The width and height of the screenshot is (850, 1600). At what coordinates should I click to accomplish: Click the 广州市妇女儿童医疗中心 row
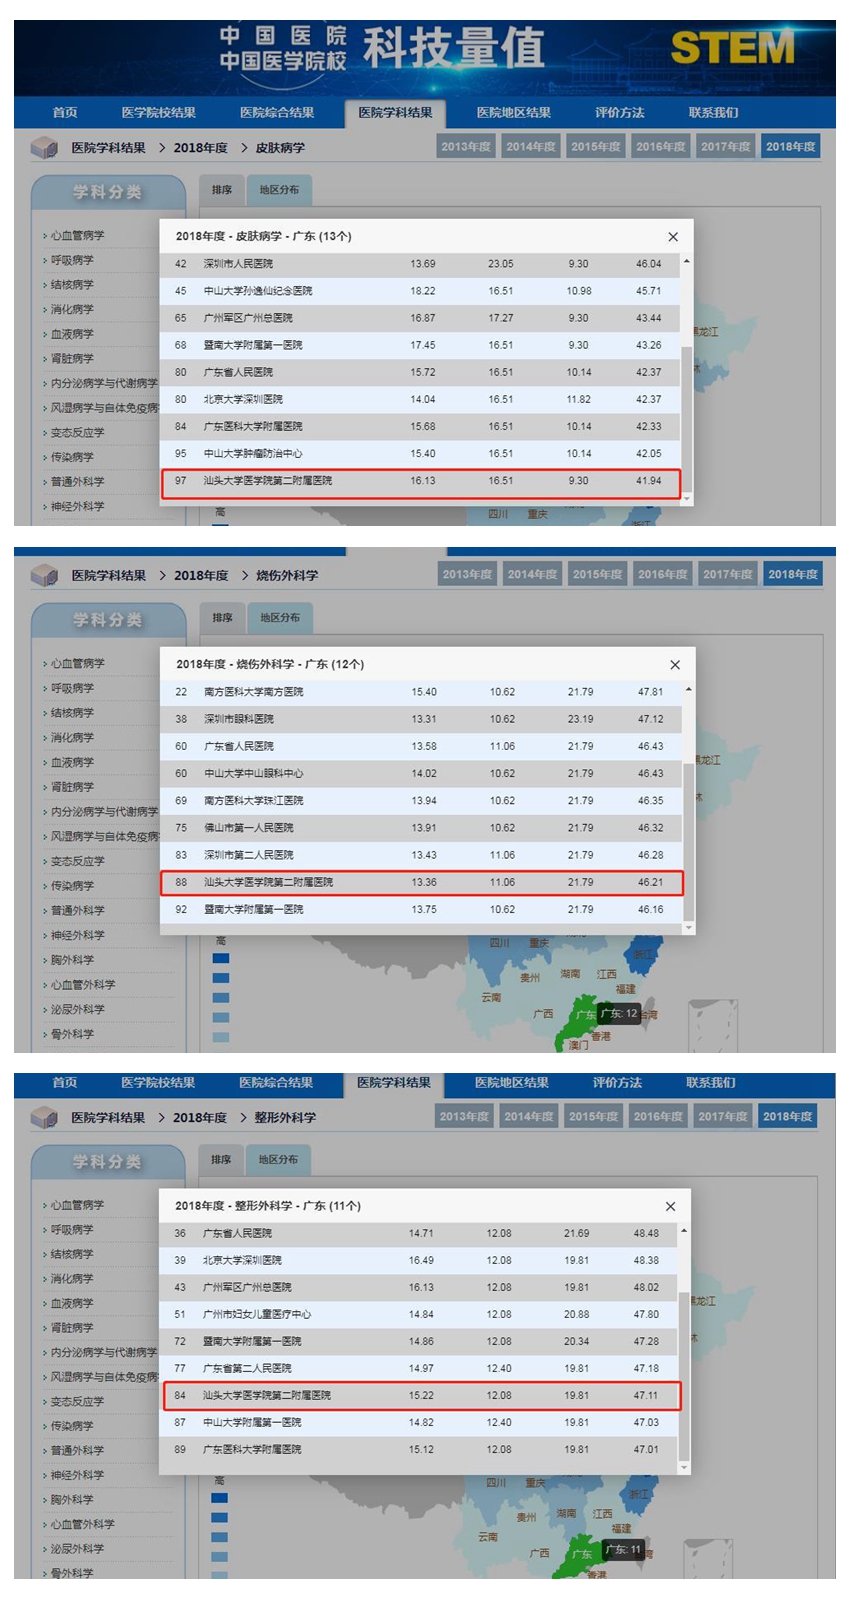(419, 1315)
